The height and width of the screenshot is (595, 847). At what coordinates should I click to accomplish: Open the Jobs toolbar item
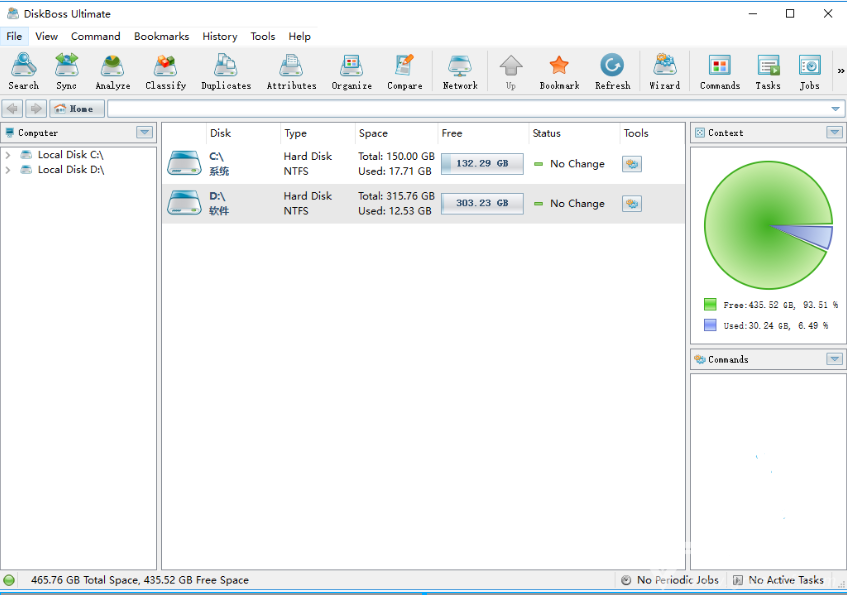(809, 71)
